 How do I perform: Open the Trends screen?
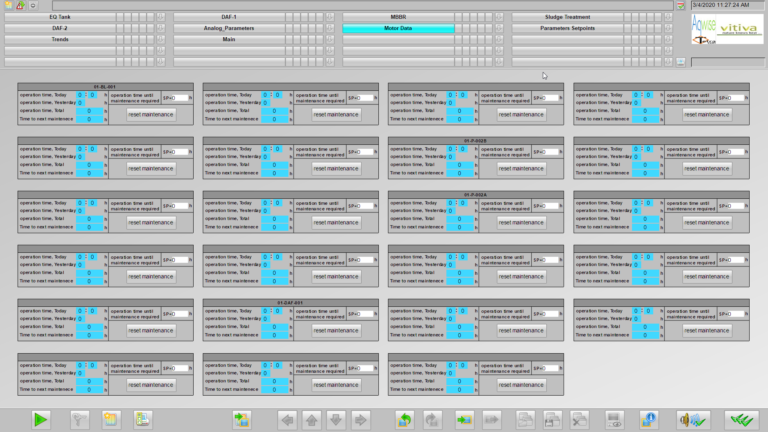pyautogui.click(x=60, y=39)
